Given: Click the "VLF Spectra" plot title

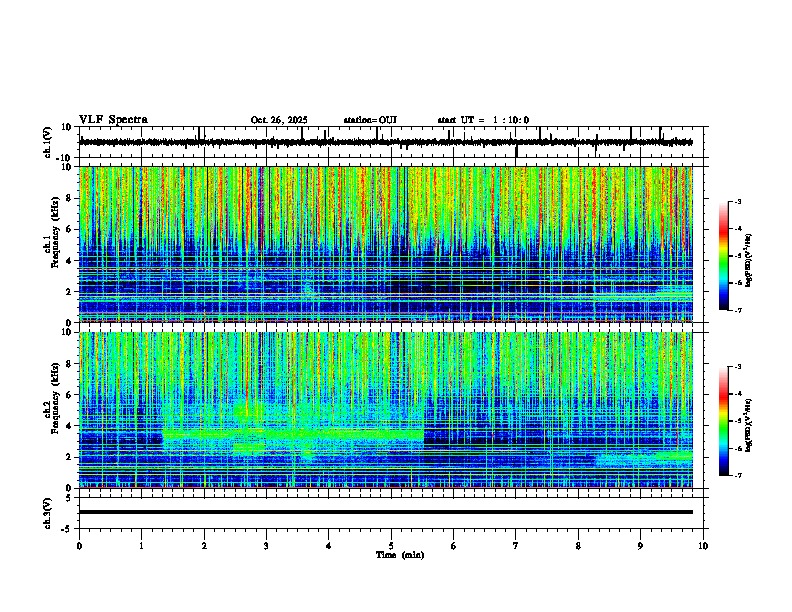Looking at the screenshot, I should coord(113,120).
